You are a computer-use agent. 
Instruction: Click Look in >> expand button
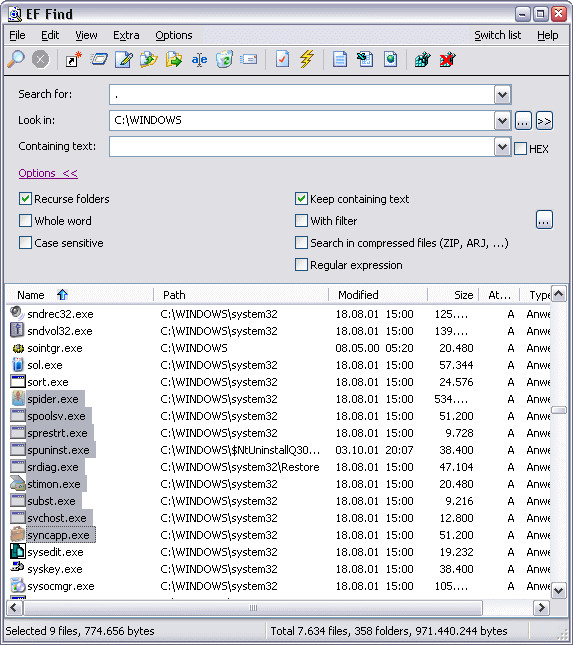tap(544, 121)
